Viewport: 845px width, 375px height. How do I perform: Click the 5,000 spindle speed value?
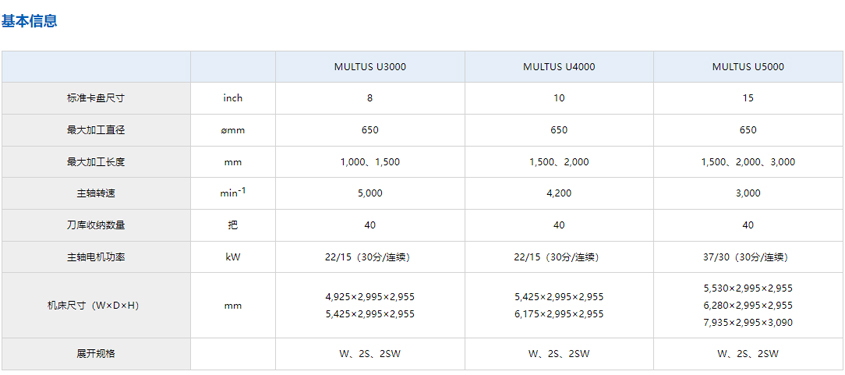coord(370,193)
